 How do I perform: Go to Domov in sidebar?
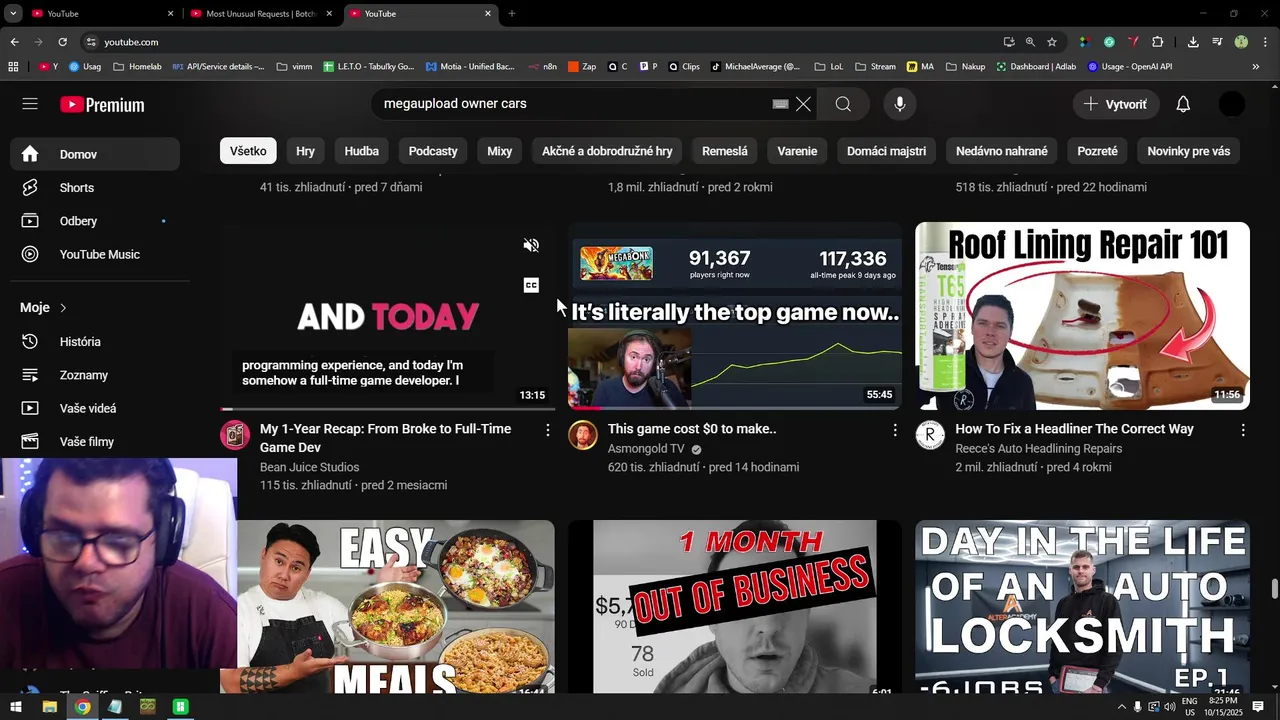[95, 154]
